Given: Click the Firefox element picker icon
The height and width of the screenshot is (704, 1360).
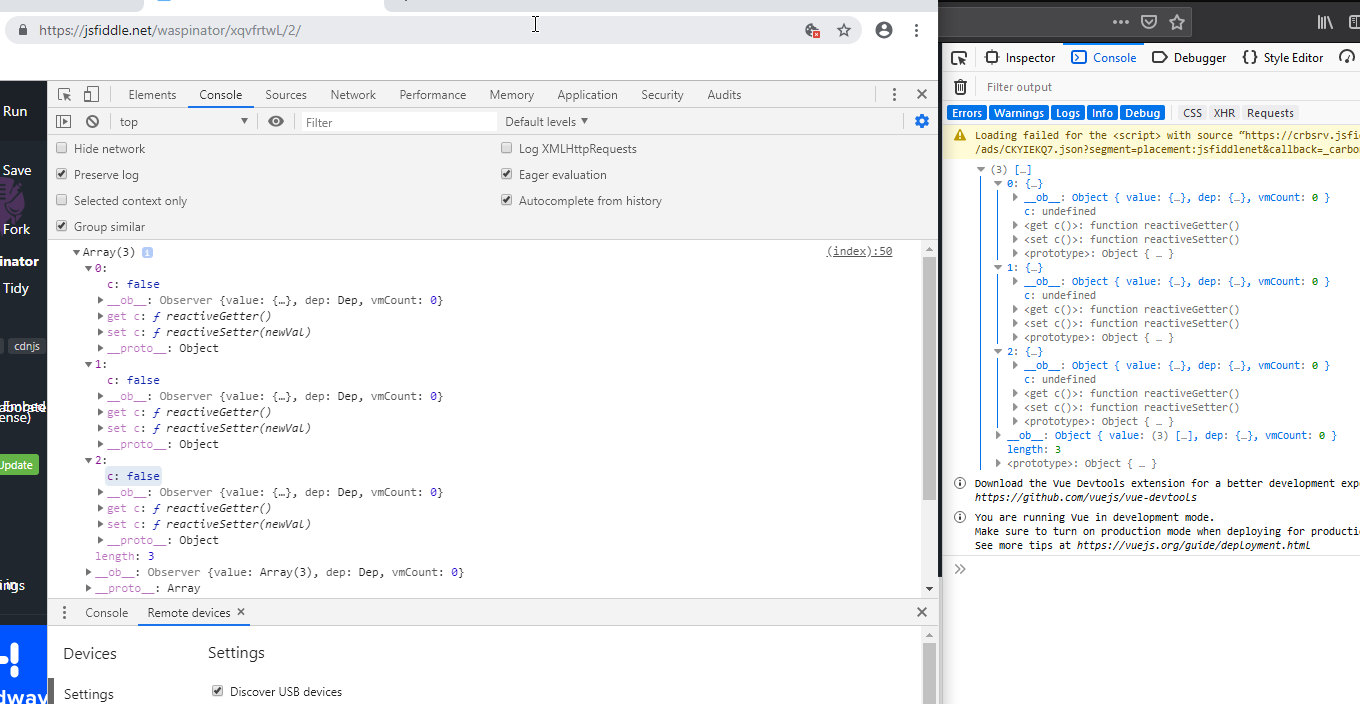Looking at the screenshot, I should pyautogui.click(x=959, y=58).
